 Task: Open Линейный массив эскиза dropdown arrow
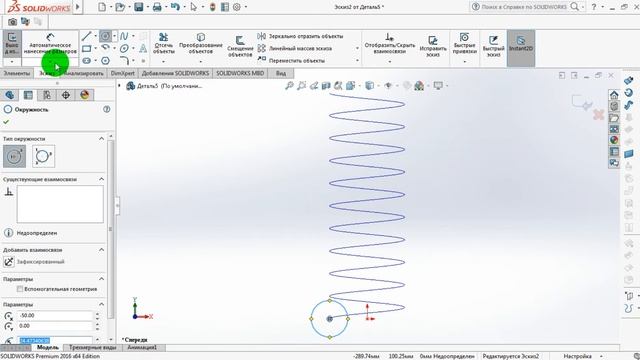tap(358, 49)
